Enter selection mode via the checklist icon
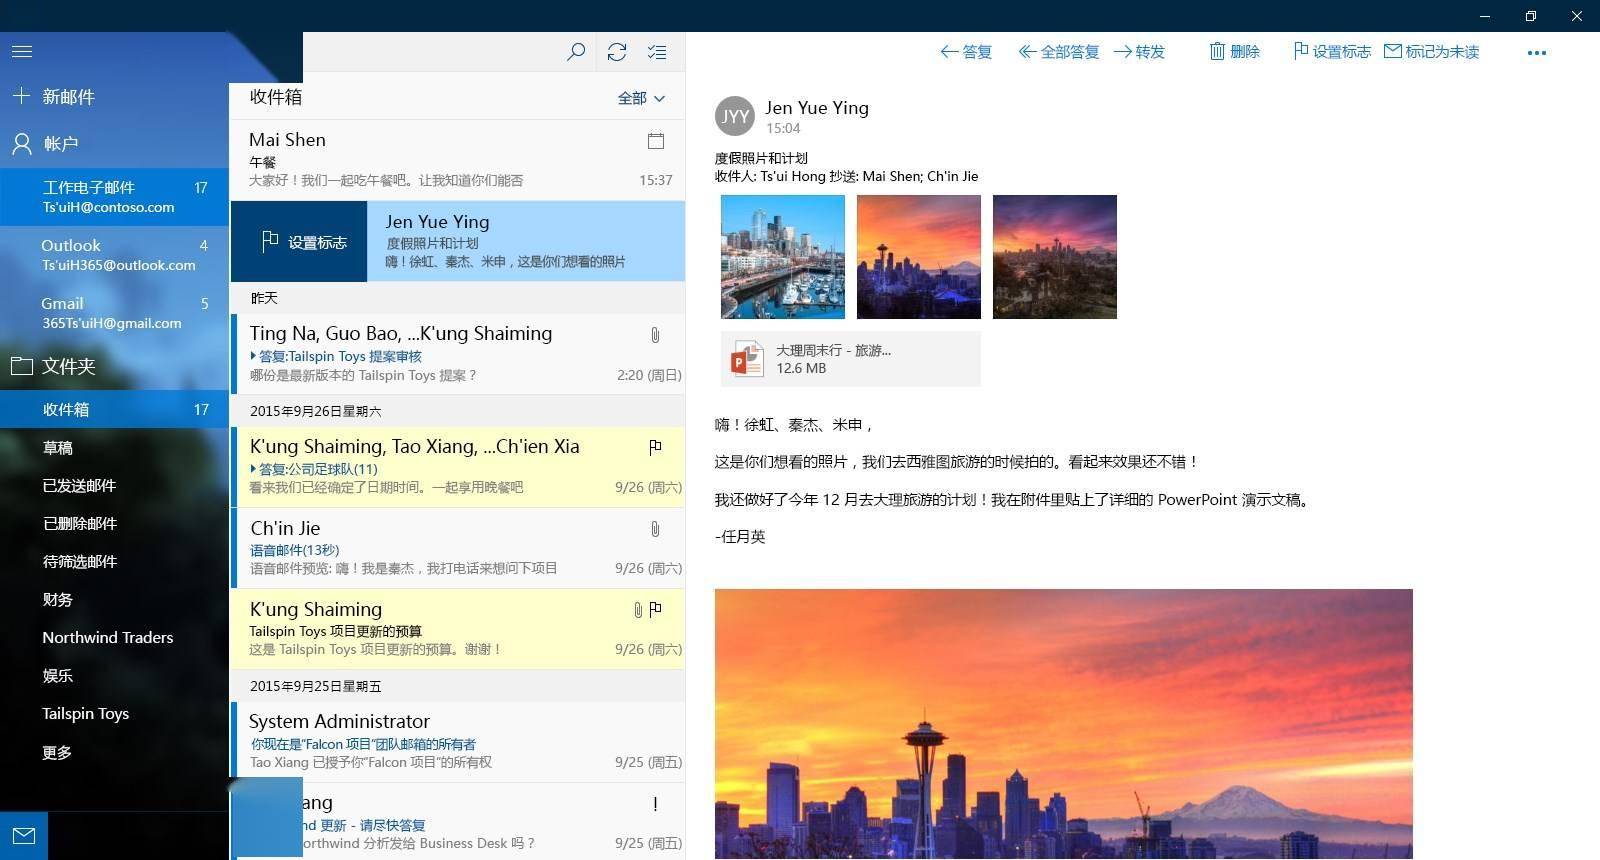The image size is (1600, 860). [657, 52]
